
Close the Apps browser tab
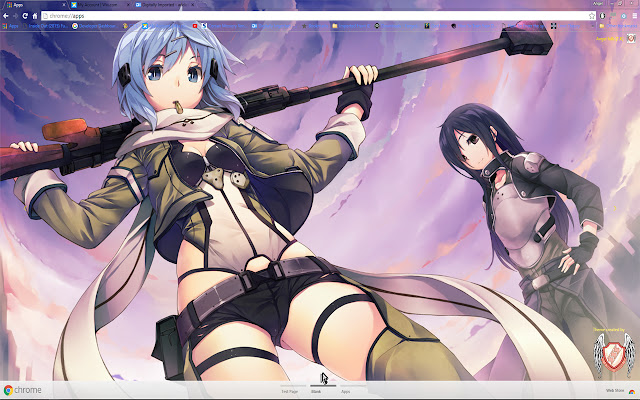tap(64, 5)
